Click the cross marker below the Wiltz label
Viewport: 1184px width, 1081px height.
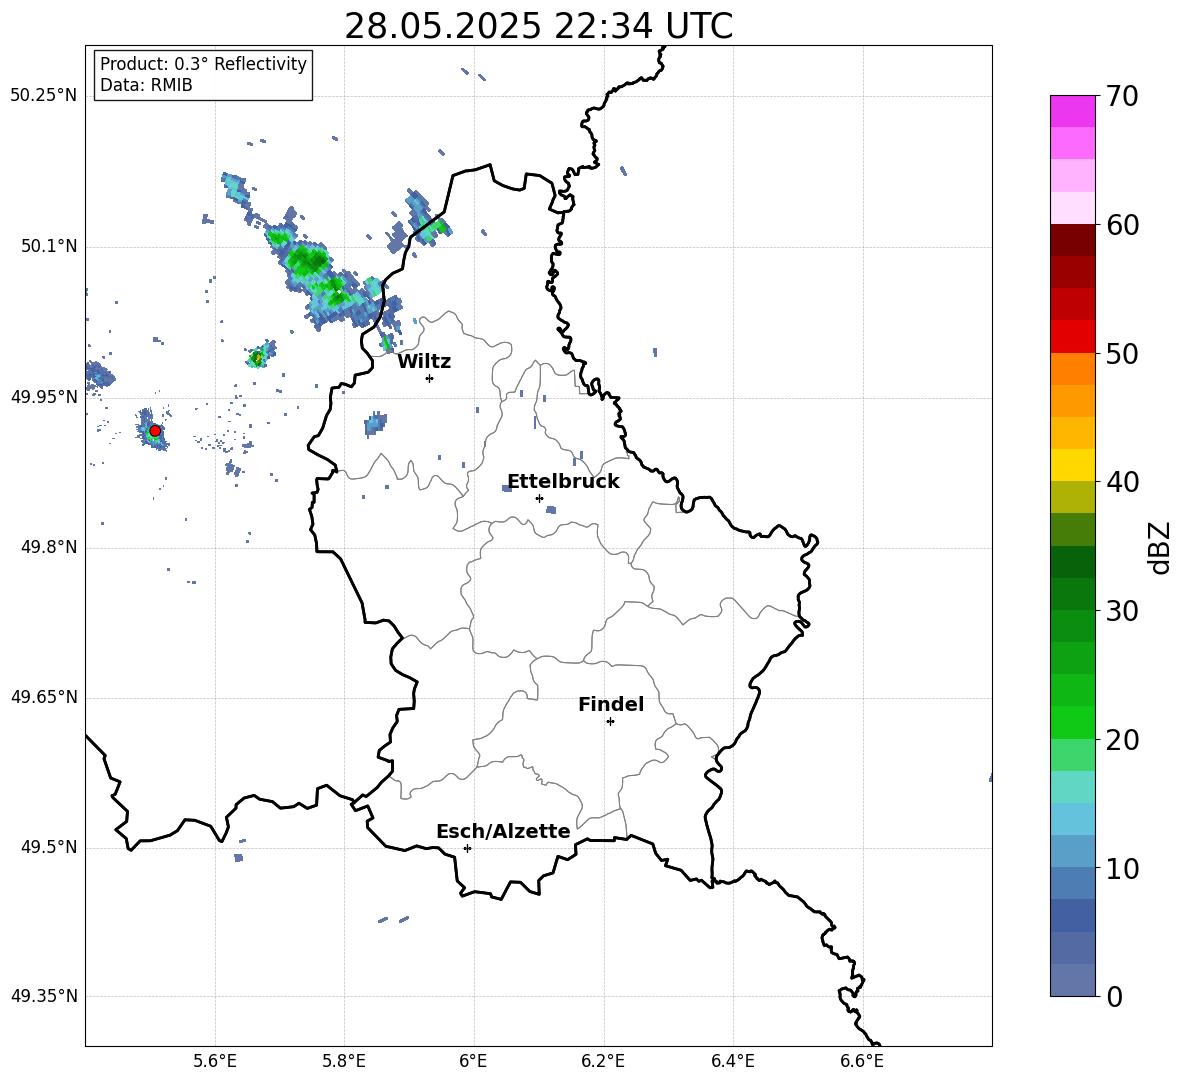tap(429, 378)
